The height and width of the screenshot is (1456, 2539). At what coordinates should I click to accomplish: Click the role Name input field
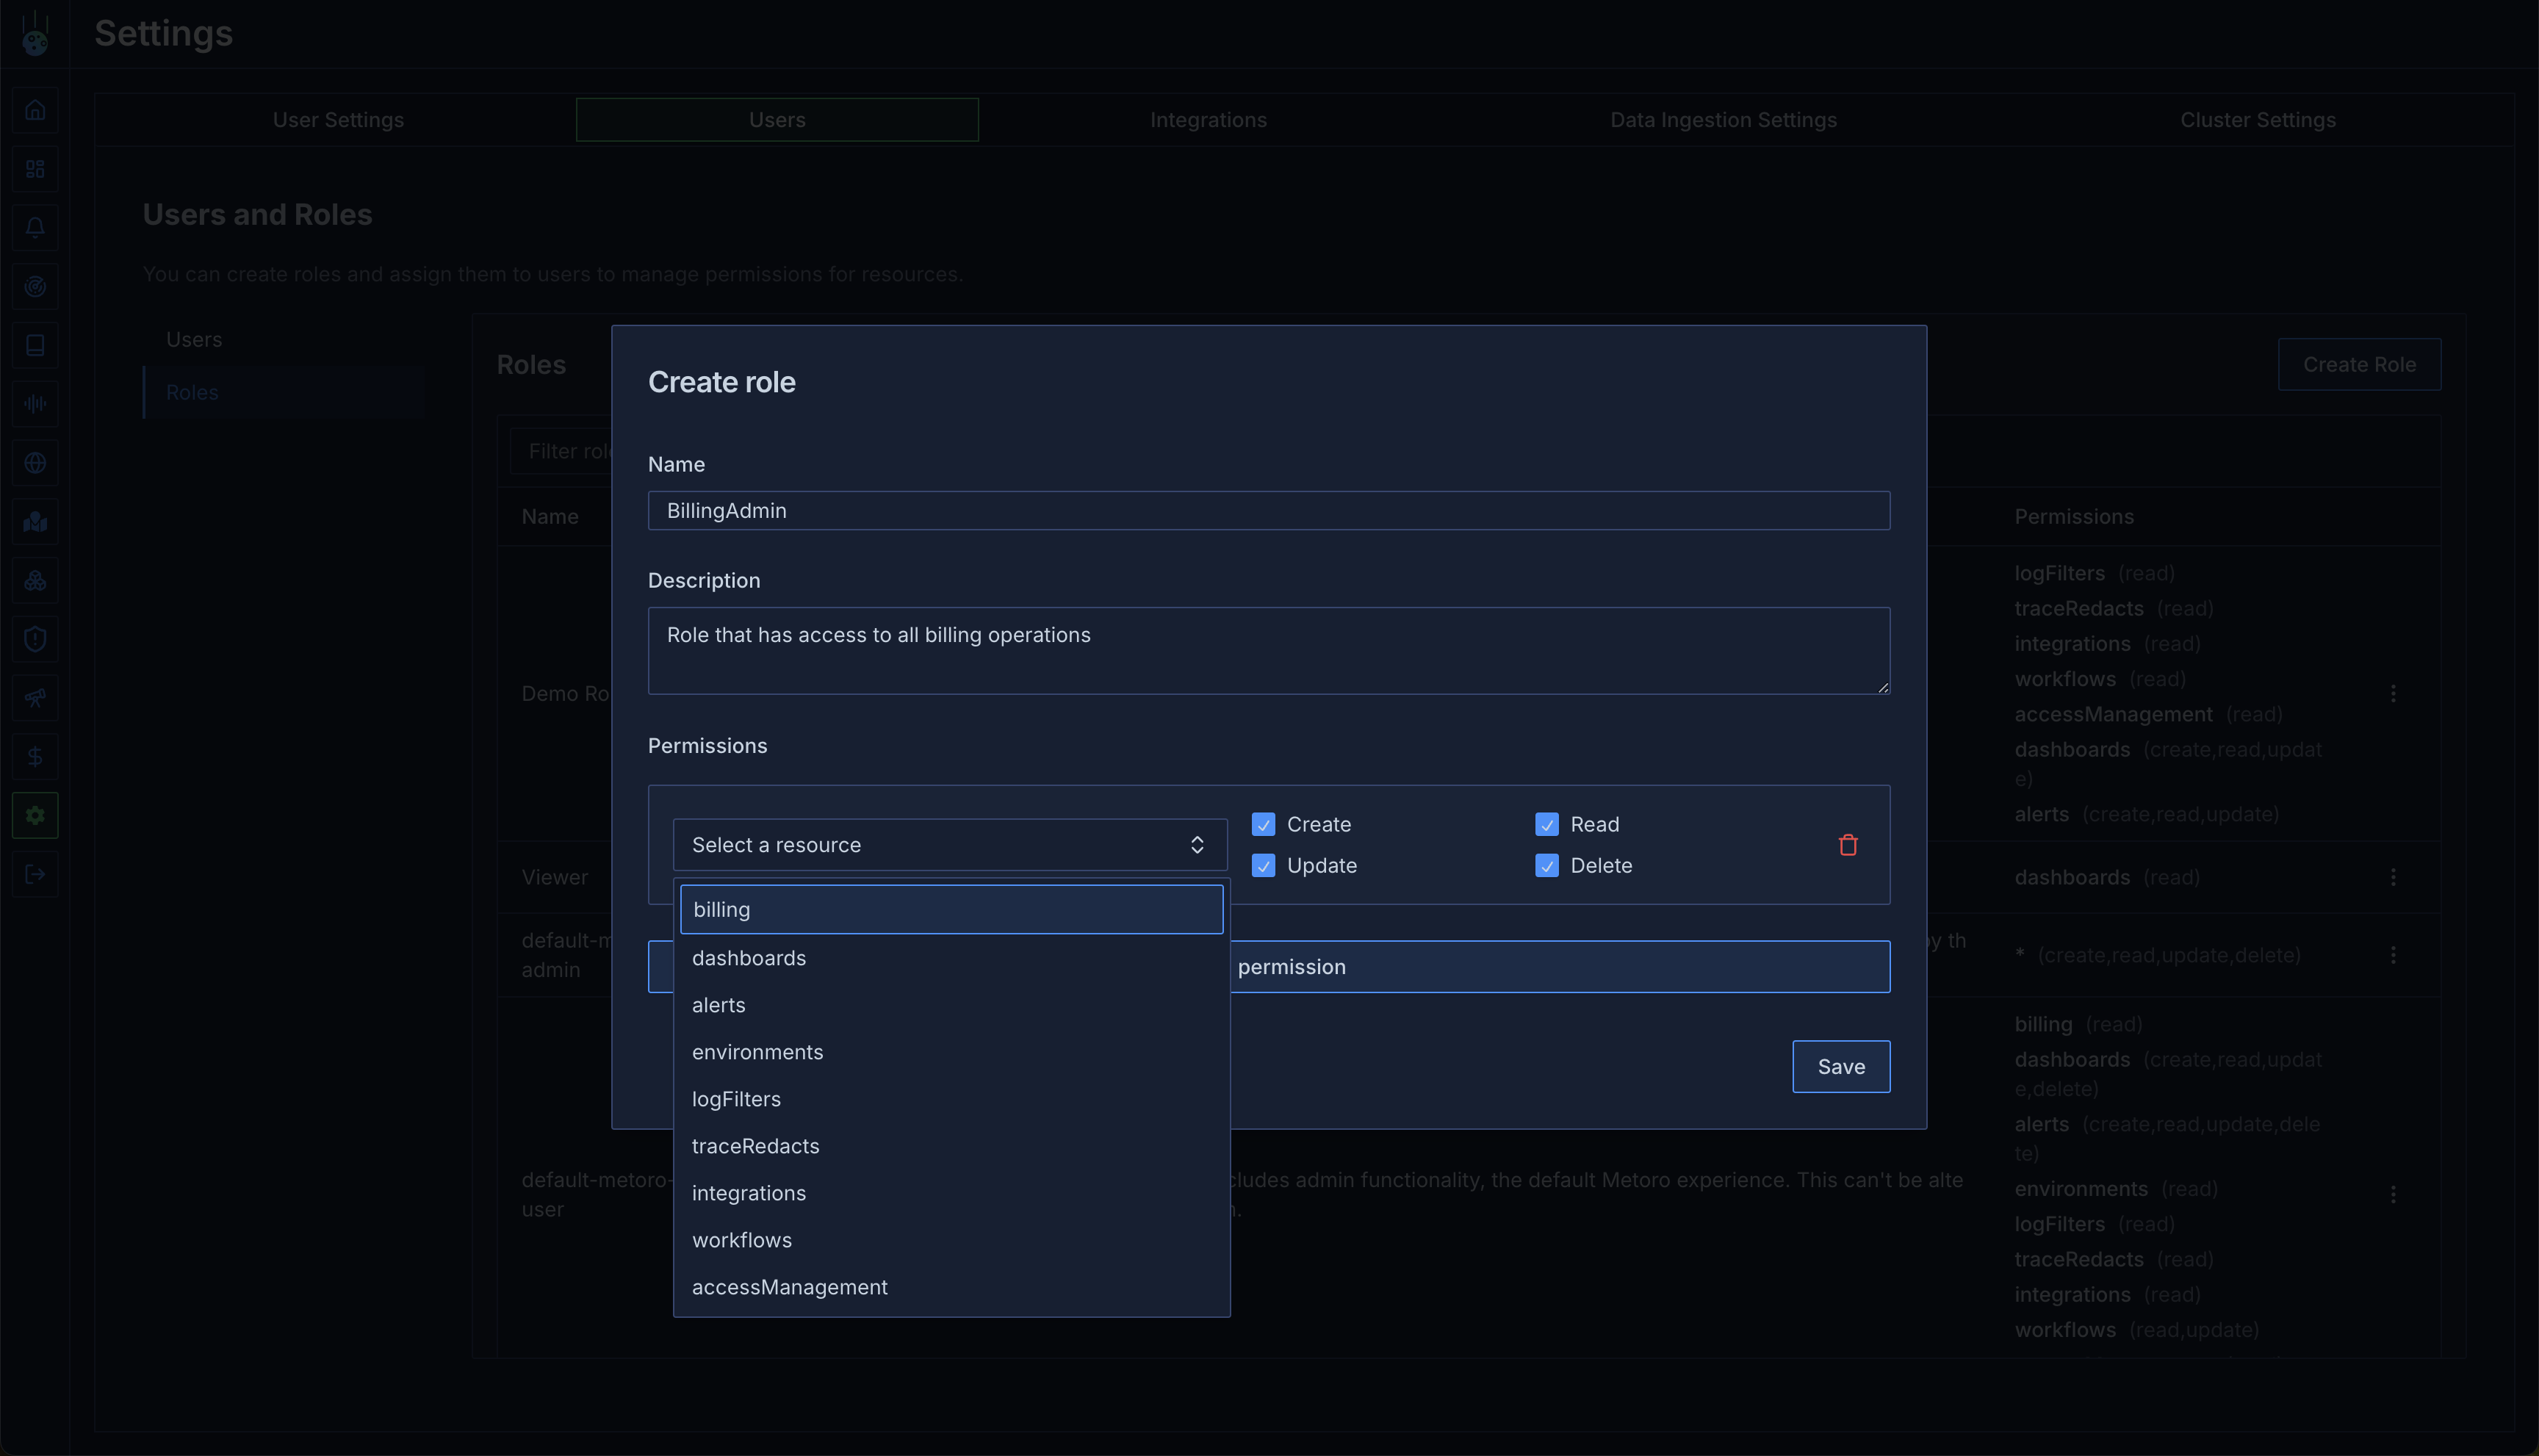[x=1268, y=511]
